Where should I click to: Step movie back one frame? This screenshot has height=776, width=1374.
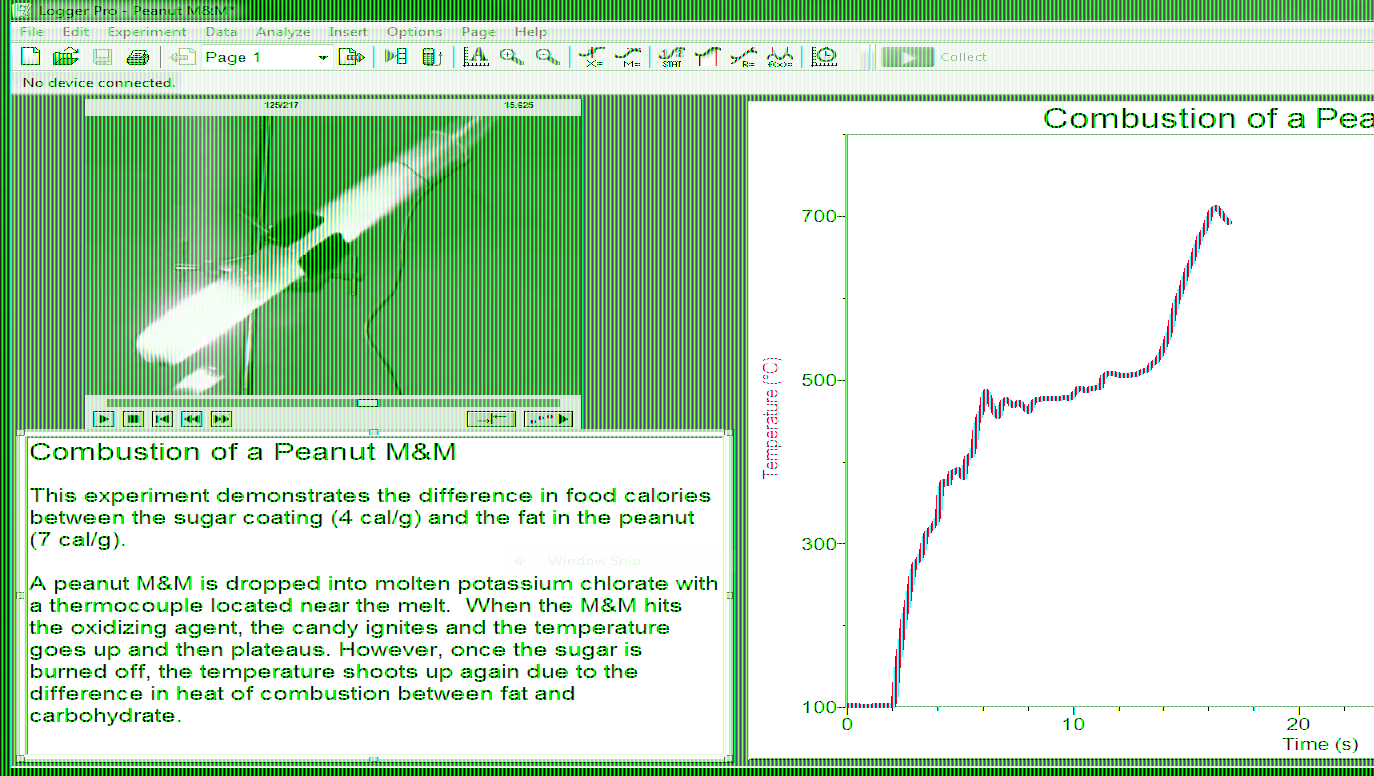click(192, 419)
